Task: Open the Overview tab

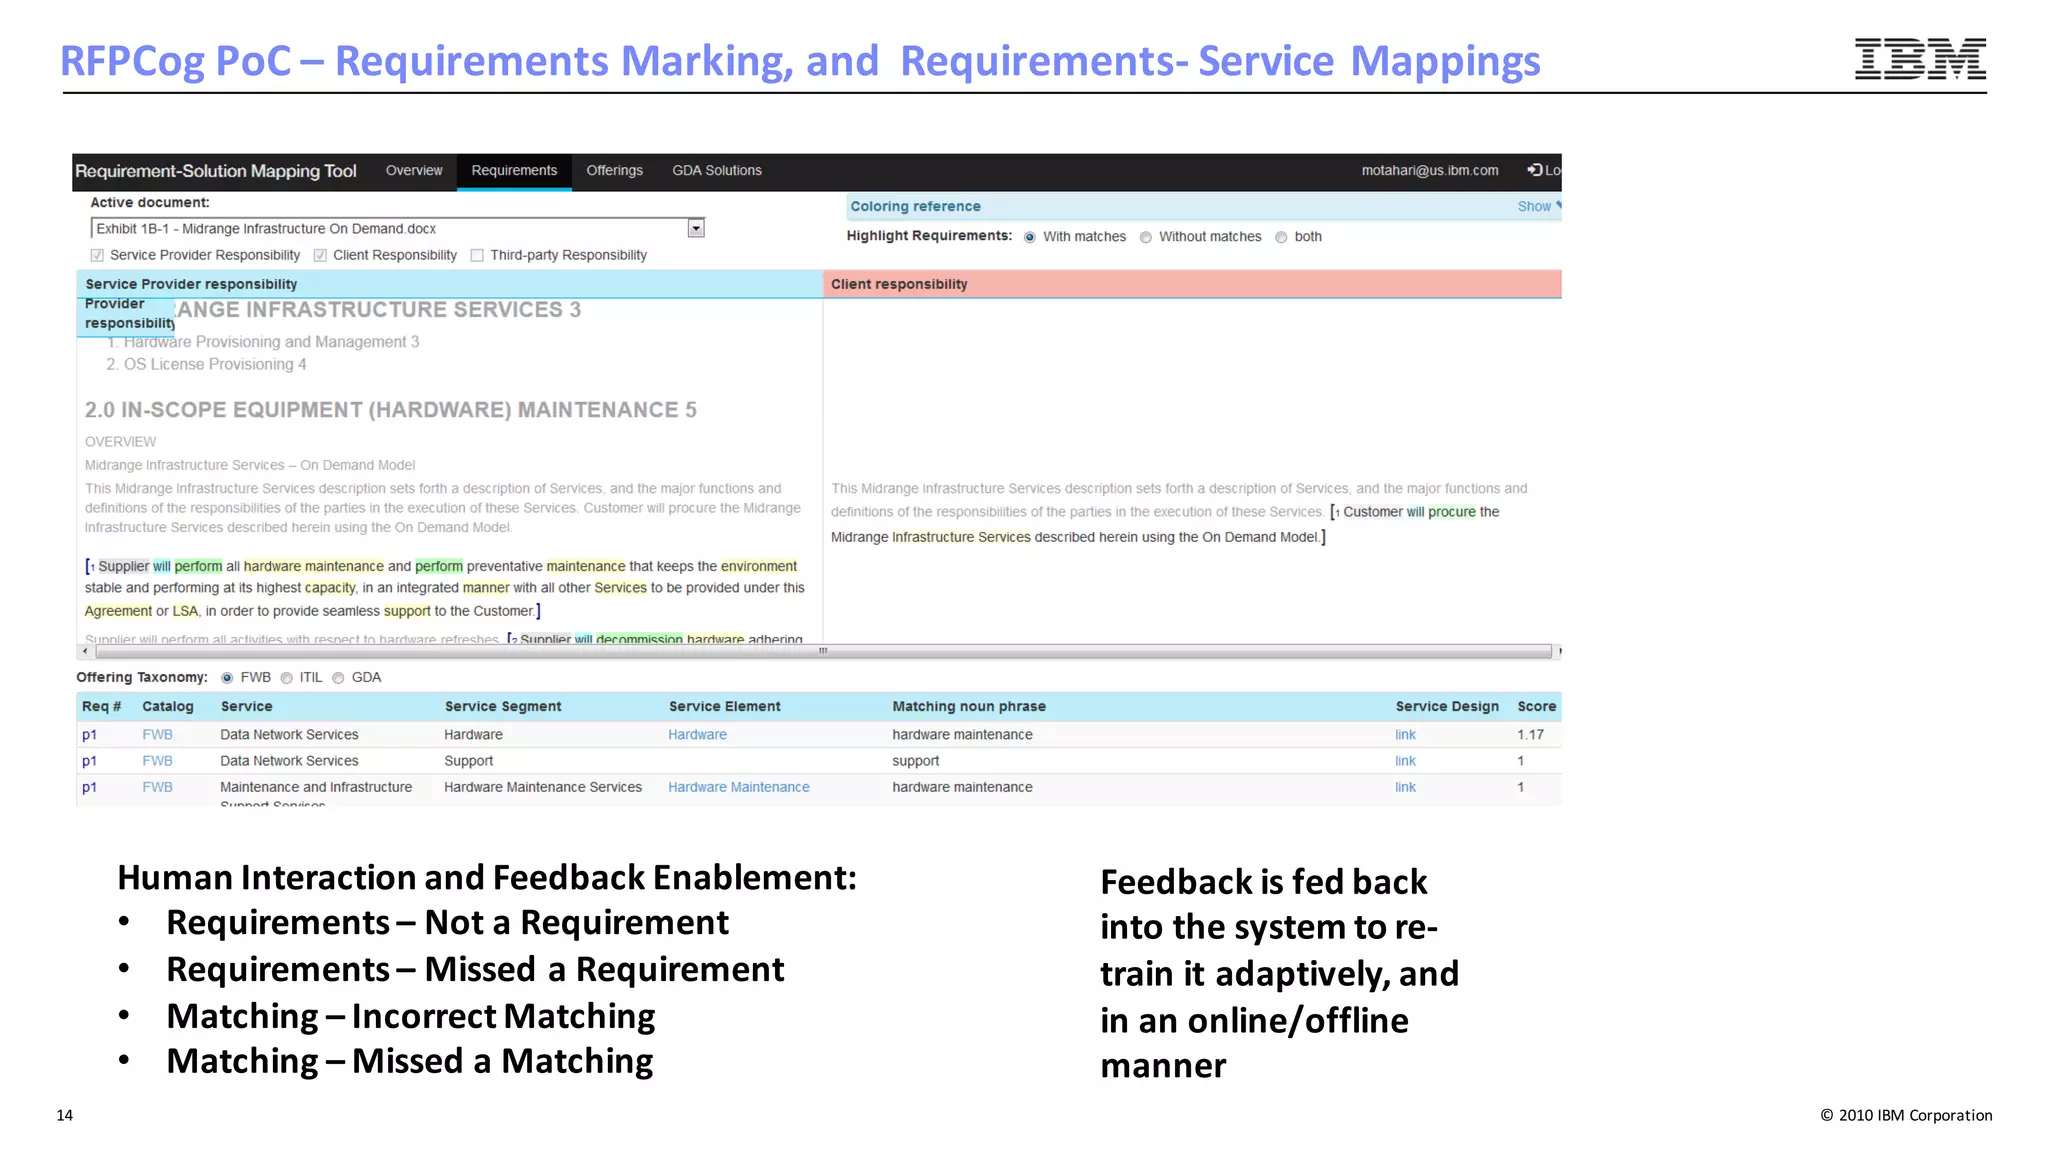Action: pyautogui.click(x=414, y=171)
